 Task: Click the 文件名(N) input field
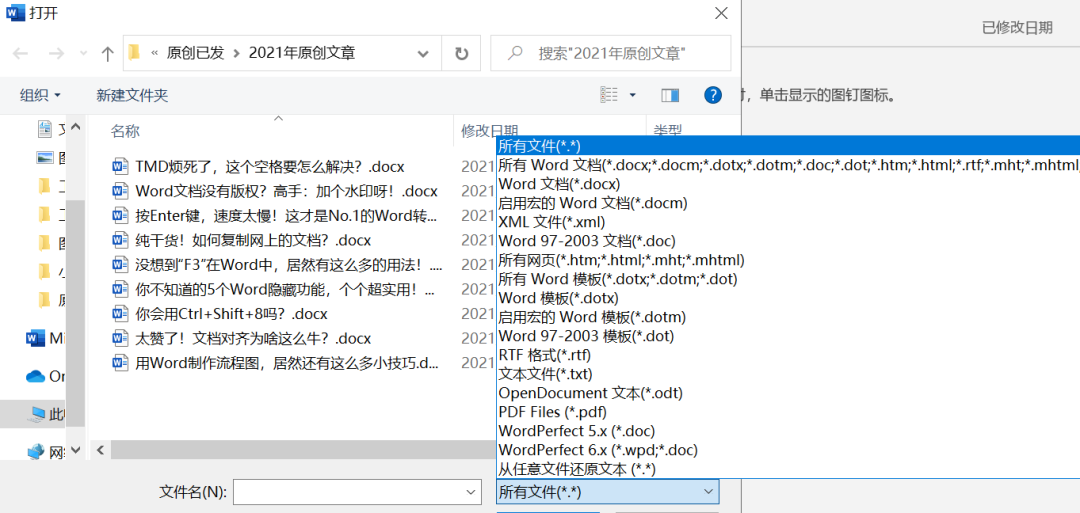(348, 492)
